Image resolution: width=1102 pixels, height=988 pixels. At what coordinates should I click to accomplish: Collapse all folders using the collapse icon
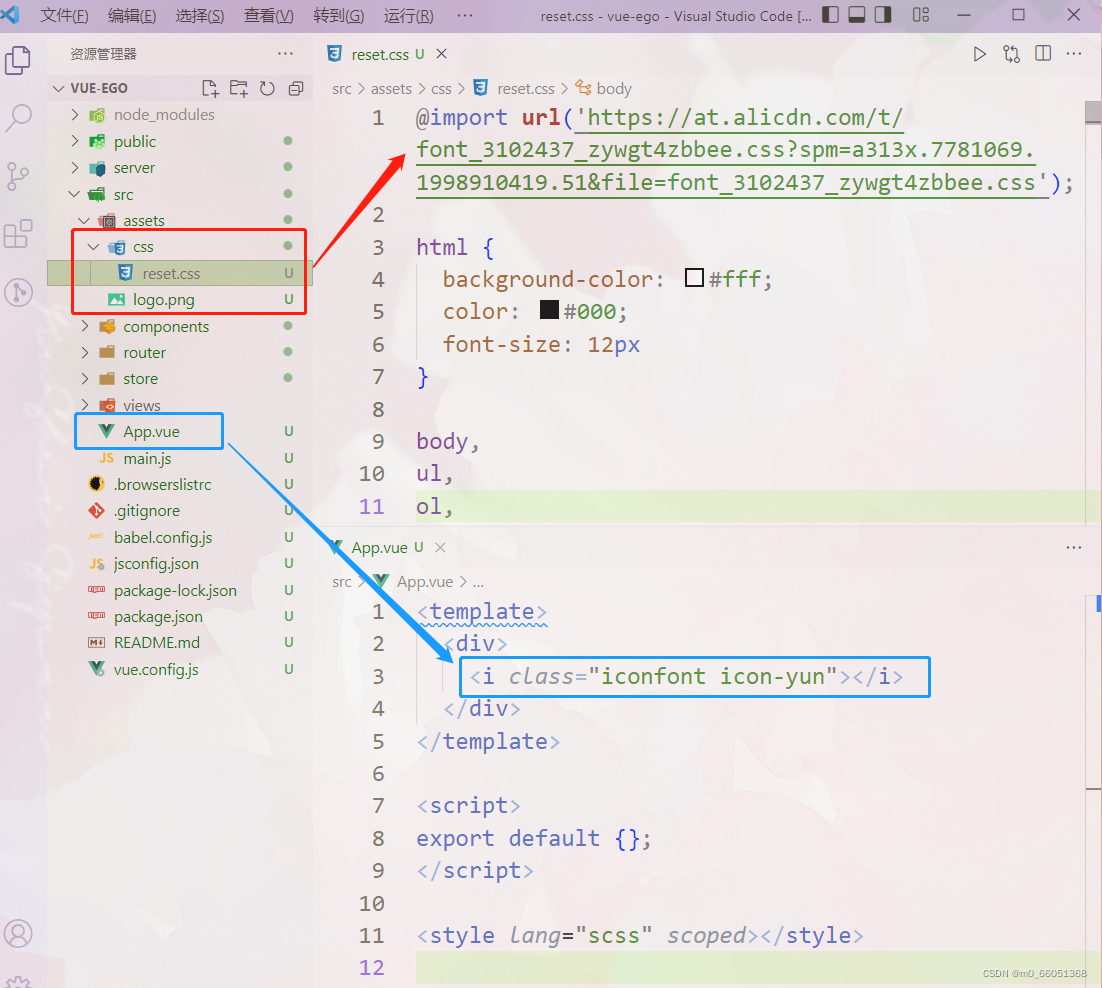pyautogui.click(x=294, y=88)
